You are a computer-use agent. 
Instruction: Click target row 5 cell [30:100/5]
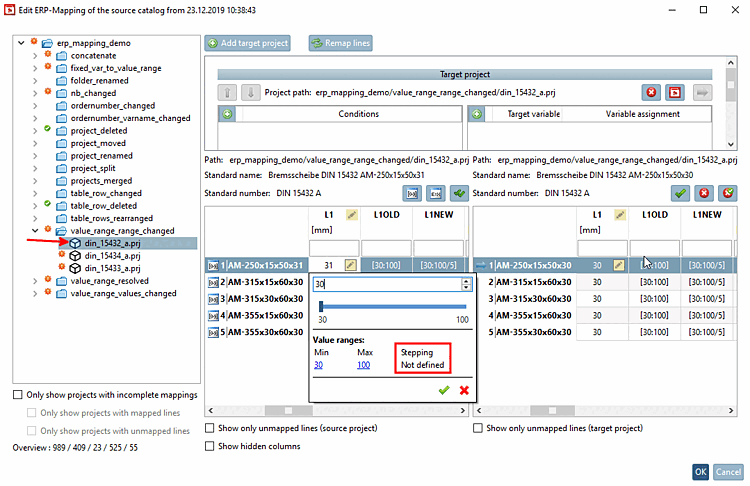706,332
